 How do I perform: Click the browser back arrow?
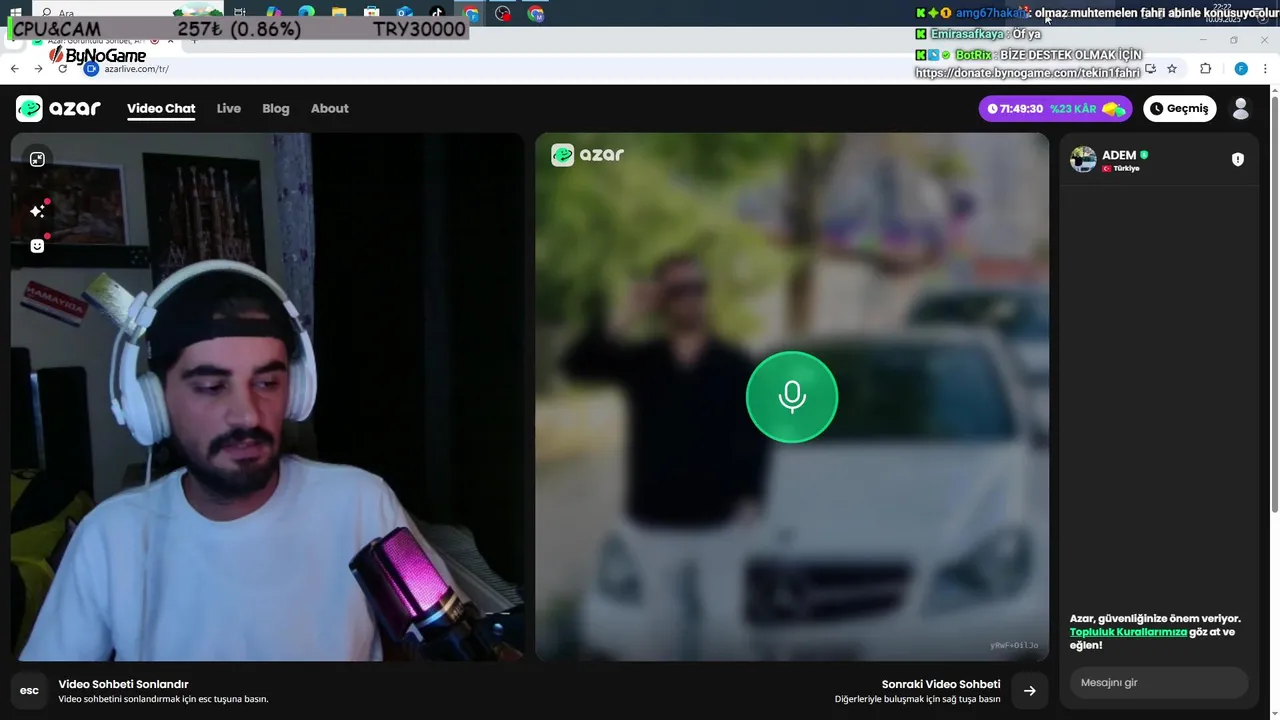point(14,69)
